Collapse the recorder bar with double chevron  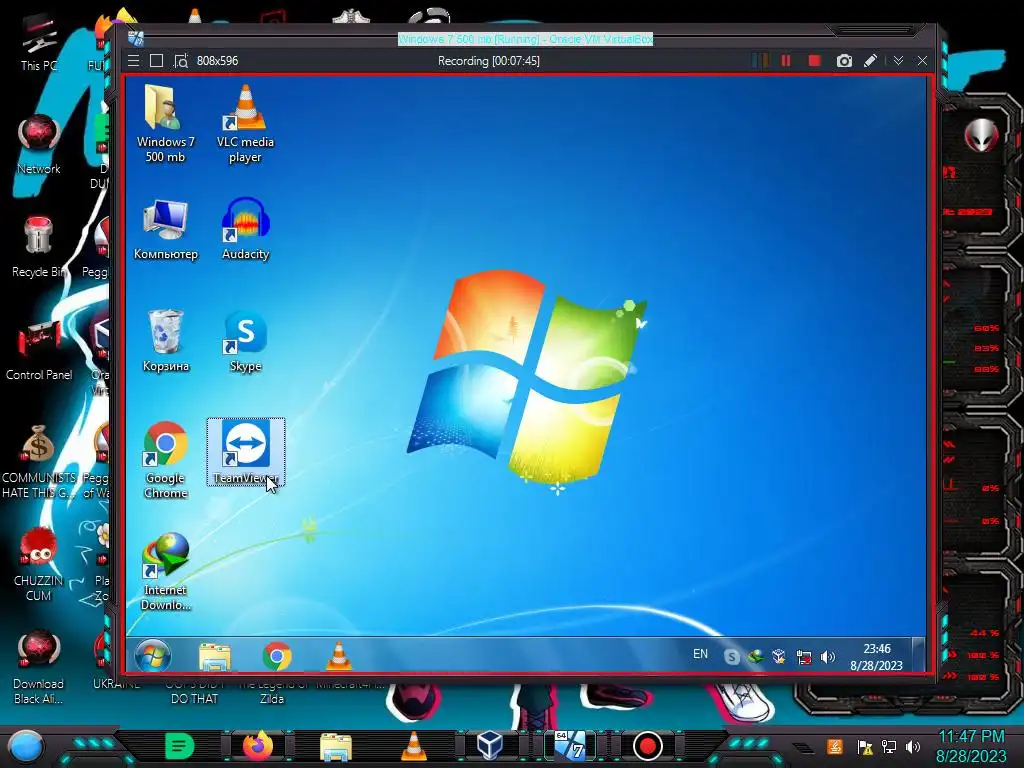point(899,61)
